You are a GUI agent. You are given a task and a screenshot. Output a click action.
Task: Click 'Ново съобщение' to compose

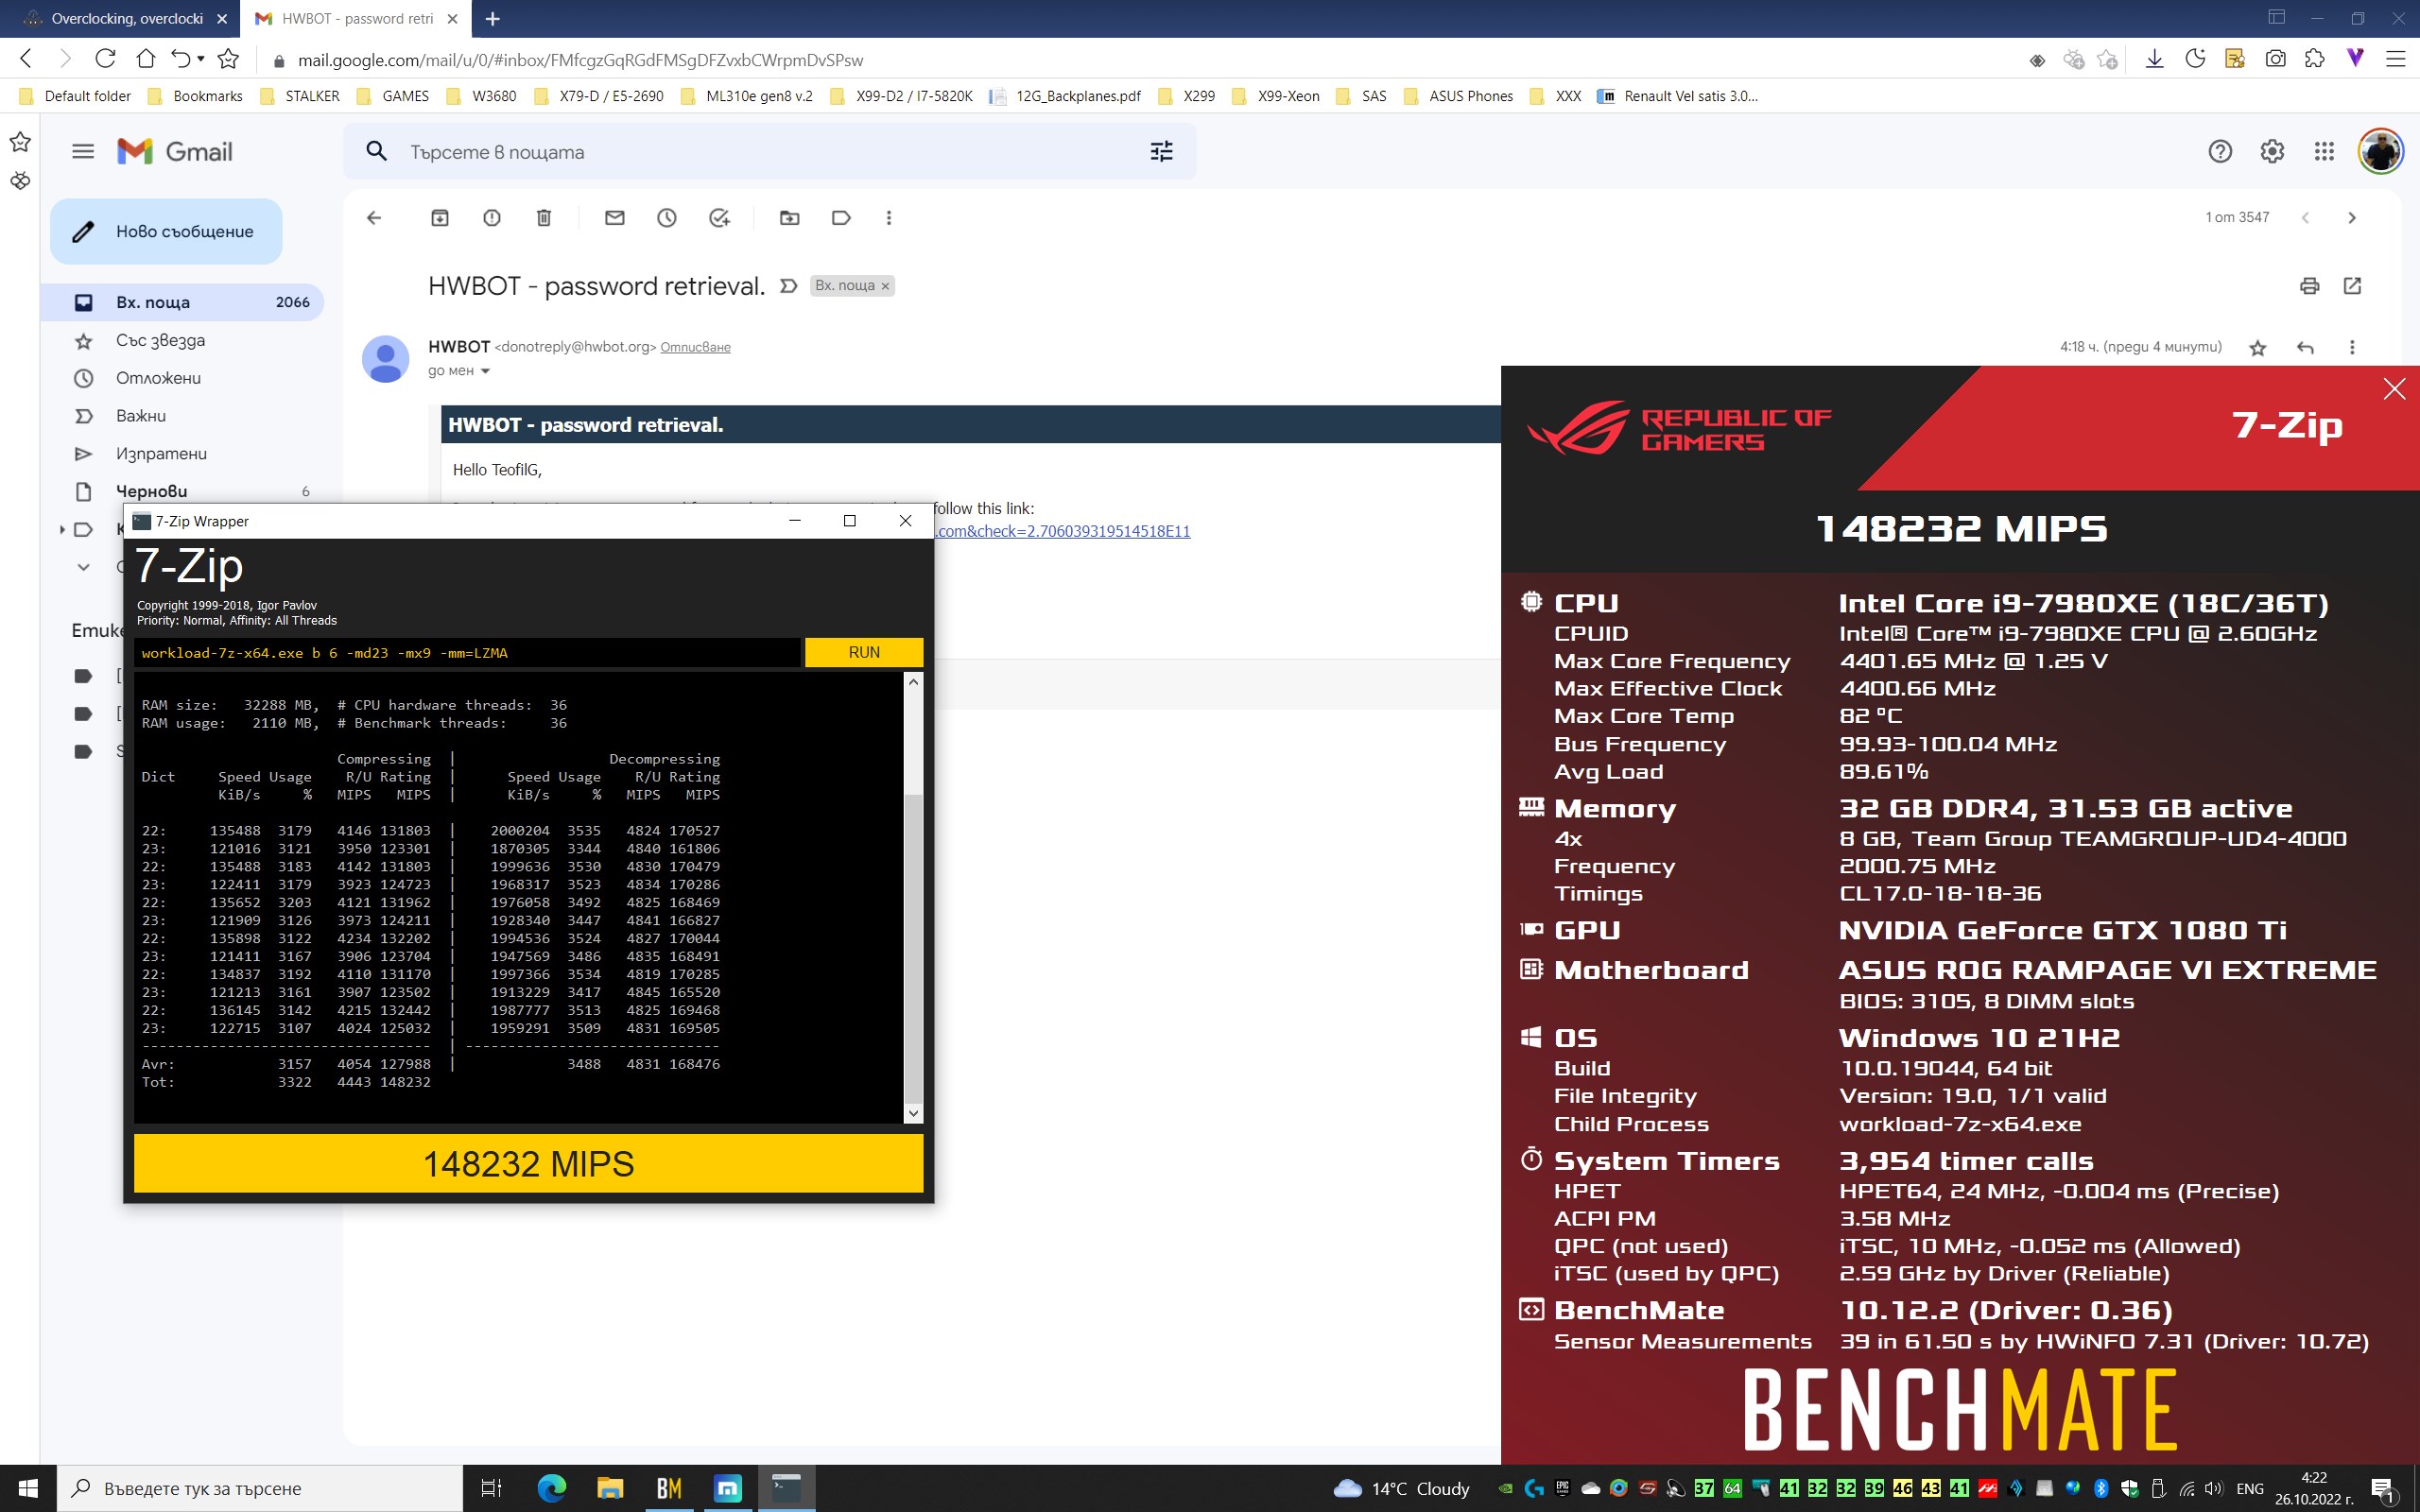166,232
